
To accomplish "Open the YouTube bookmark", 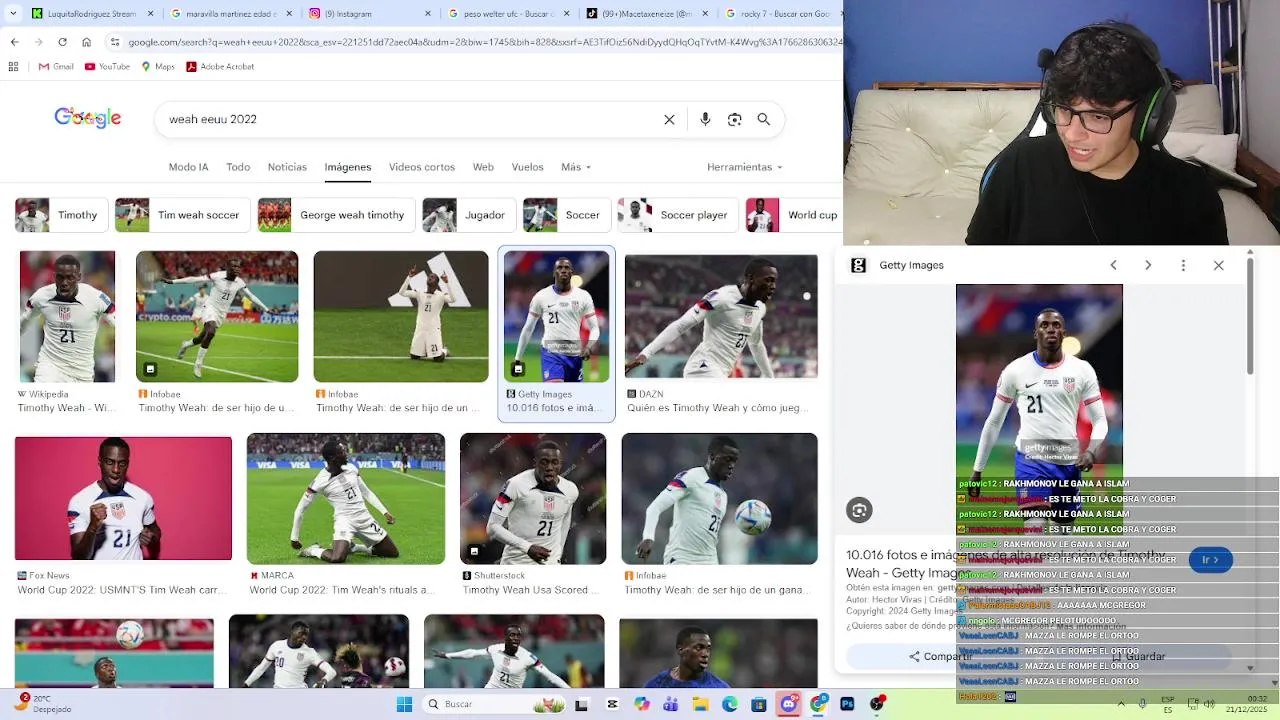I will (x=107, y=66).
